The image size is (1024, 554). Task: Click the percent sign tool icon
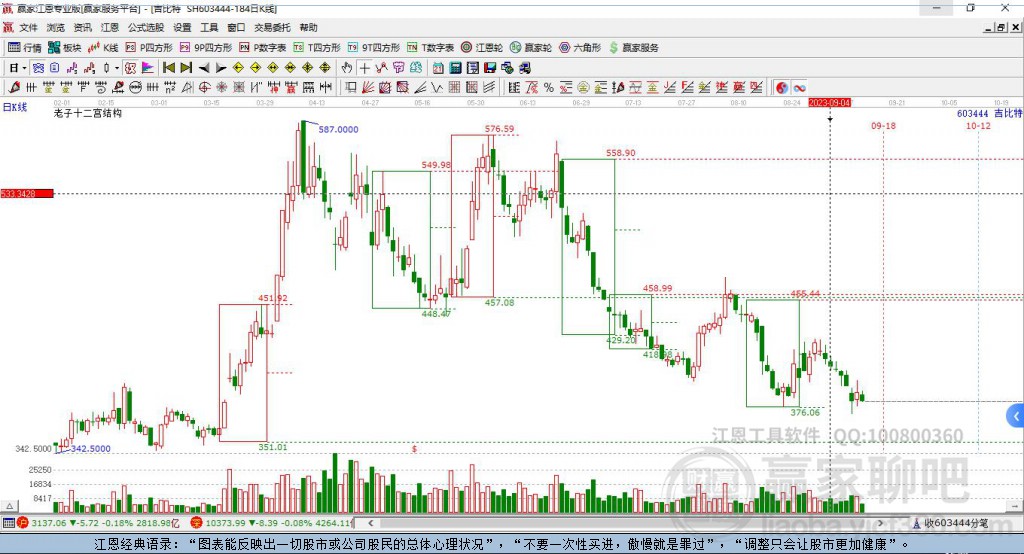click(x=549, y=88)
